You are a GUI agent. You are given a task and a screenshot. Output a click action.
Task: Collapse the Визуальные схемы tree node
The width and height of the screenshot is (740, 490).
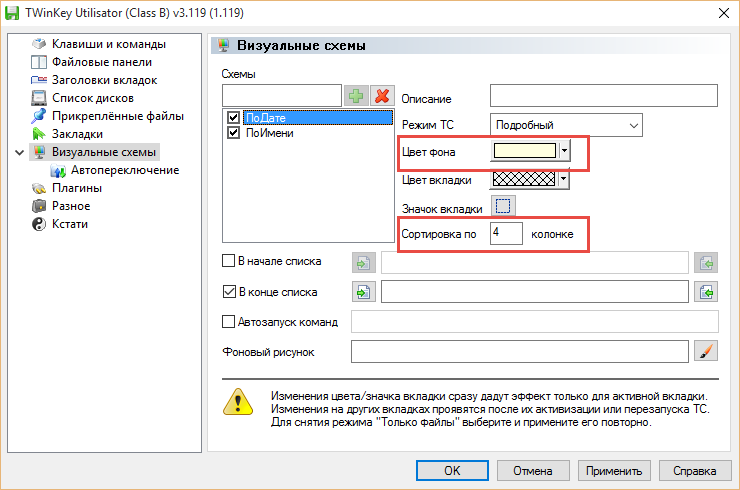20,152
